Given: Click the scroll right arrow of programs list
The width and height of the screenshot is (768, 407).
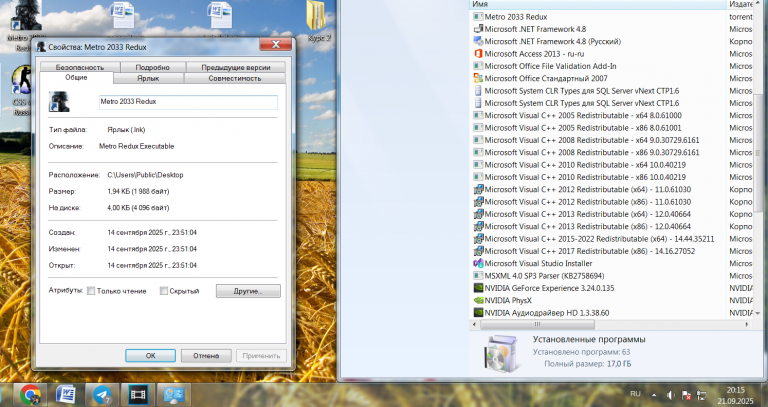Looking at the screenshot, I should pyautogui.click(x=747, y=324).
